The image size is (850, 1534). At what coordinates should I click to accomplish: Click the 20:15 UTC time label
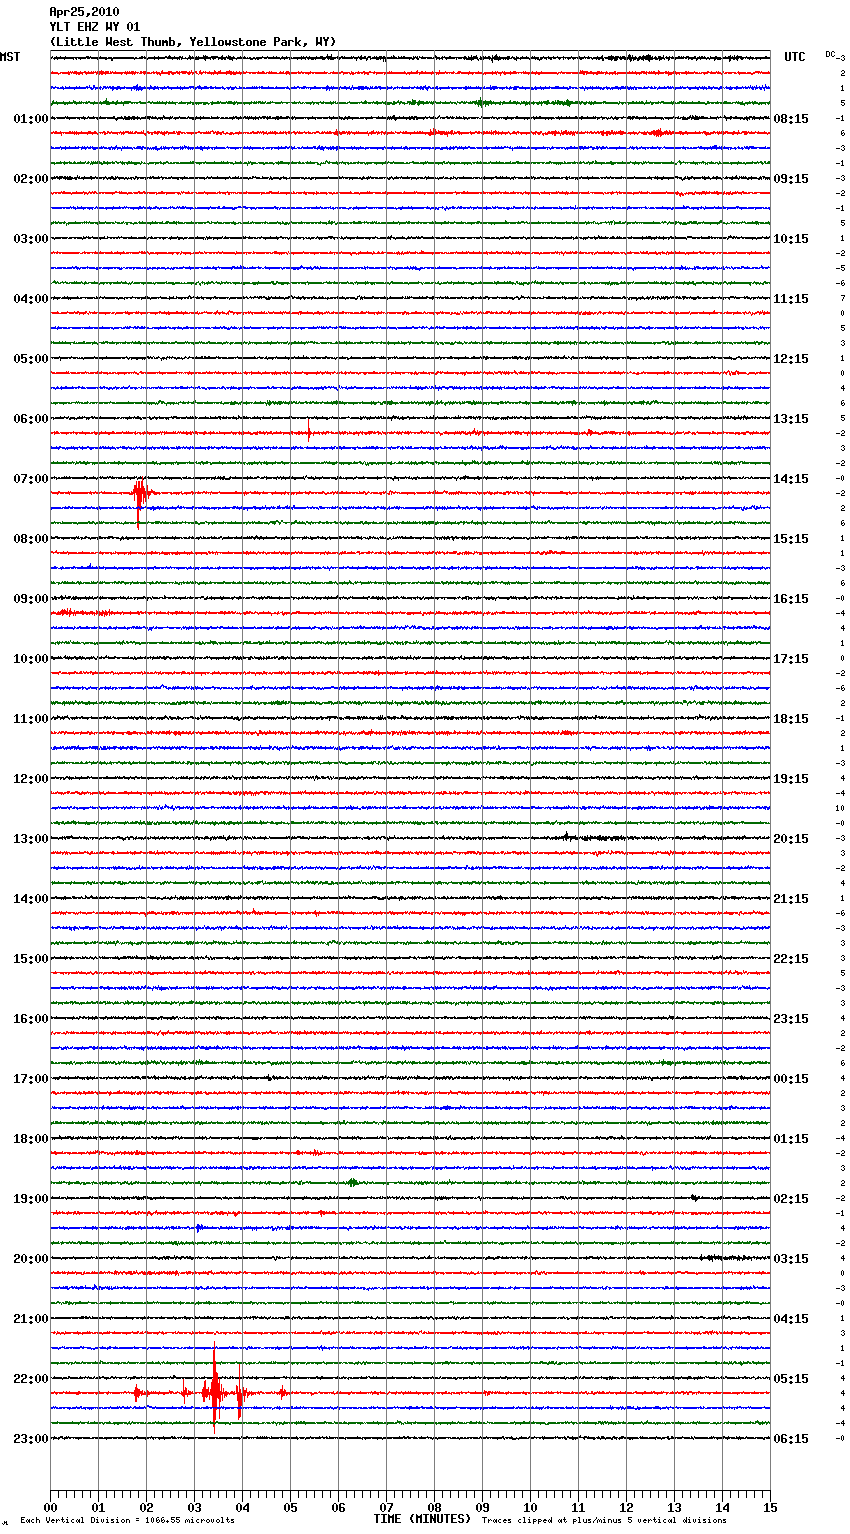791,839
